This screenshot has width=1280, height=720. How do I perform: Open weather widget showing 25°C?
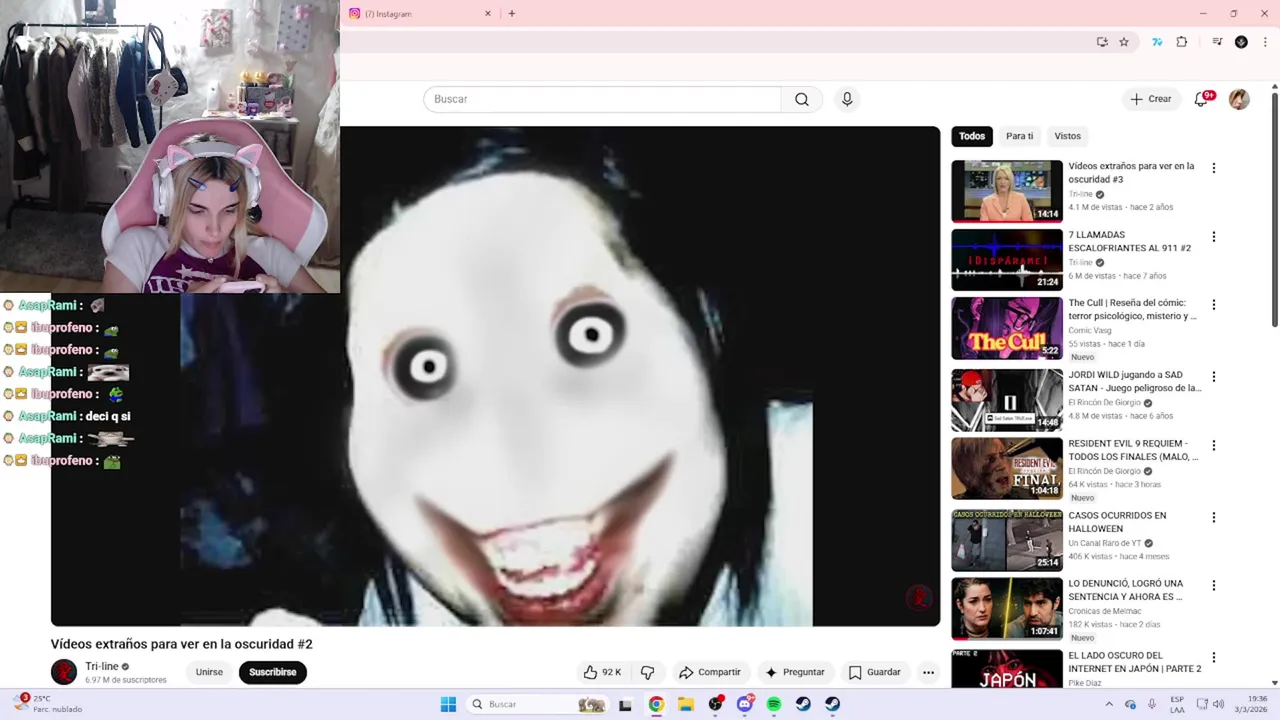[x=48, y=704]
